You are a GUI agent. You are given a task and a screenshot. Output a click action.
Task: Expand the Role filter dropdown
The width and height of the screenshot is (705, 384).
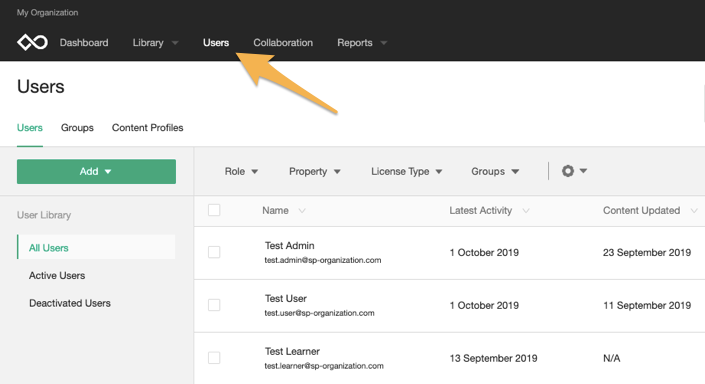(x=241, y=171)
